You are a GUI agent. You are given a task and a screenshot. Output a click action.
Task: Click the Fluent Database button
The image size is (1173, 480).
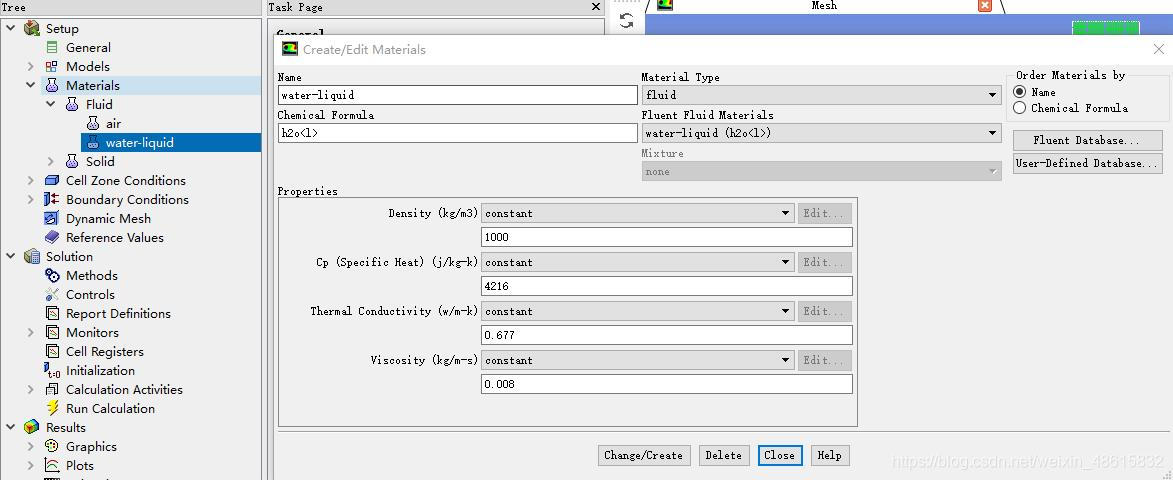pyautogui.click(x=1087, y=140)
